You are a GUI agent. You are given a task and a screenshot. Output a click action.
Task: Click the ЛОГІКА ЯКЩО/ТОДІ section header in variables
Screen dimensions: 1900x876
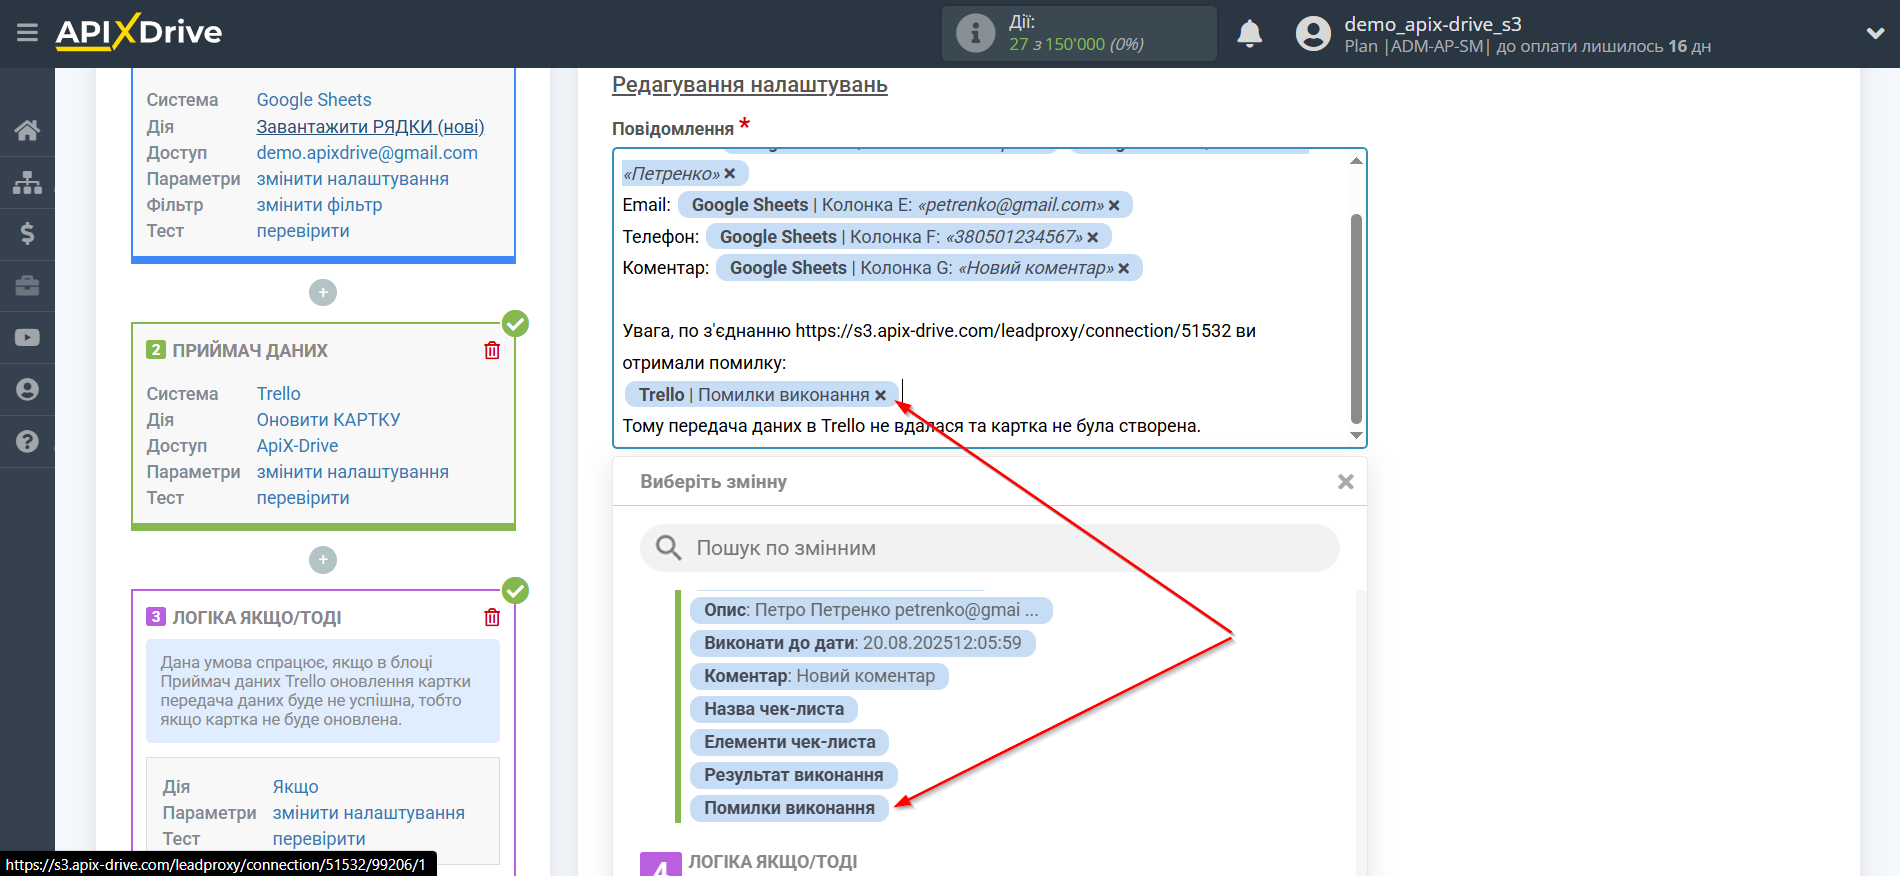point(772,862)
